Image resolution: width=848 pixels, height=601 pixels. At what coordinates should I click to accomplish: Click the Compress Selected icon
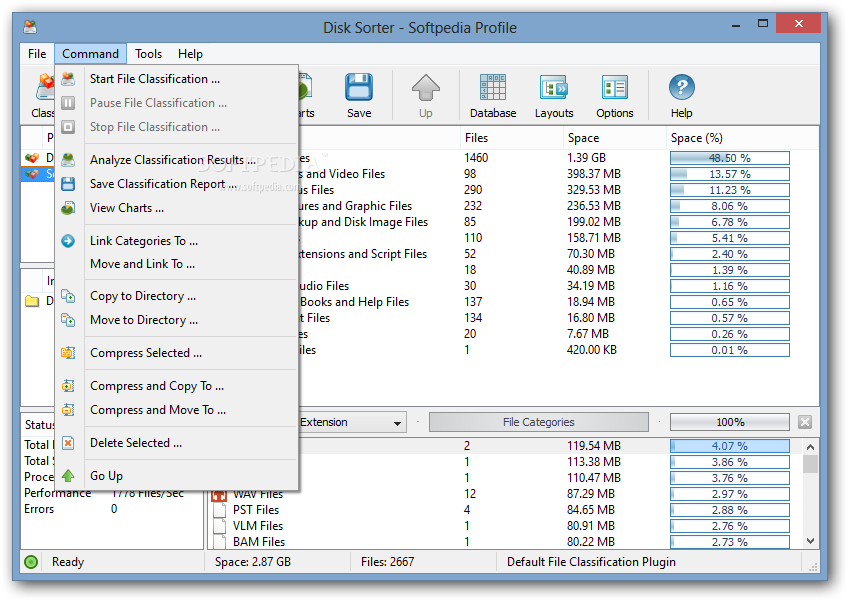click(68, 353)
